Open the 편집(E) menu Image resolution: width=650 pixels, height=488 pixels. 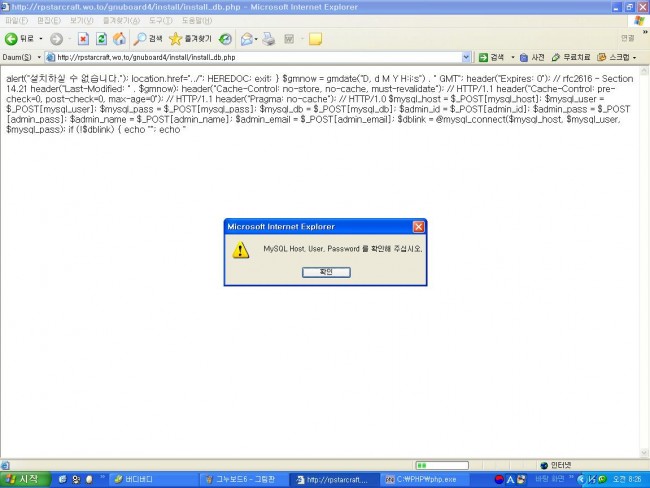pos(49,20)
